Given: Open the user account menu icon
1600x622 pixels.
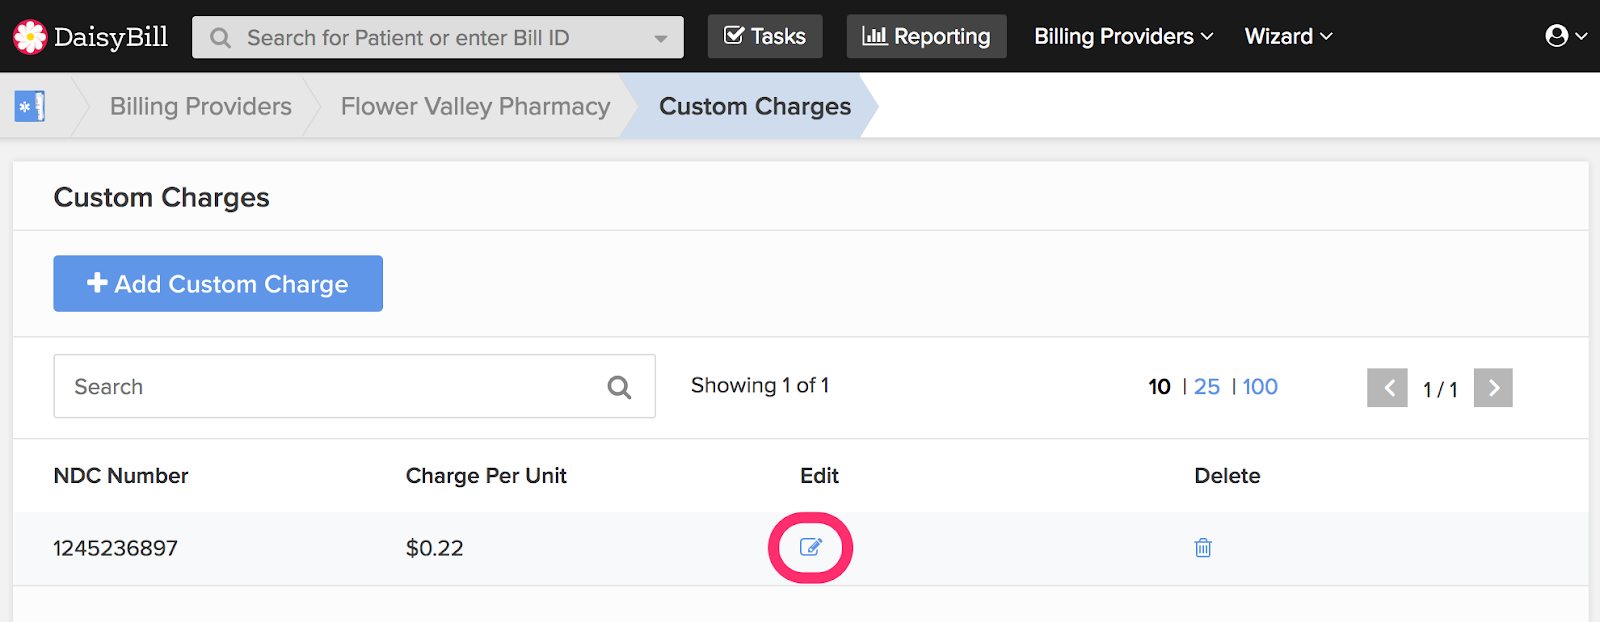Looking at the screenshot, I should pos(1557,36).
